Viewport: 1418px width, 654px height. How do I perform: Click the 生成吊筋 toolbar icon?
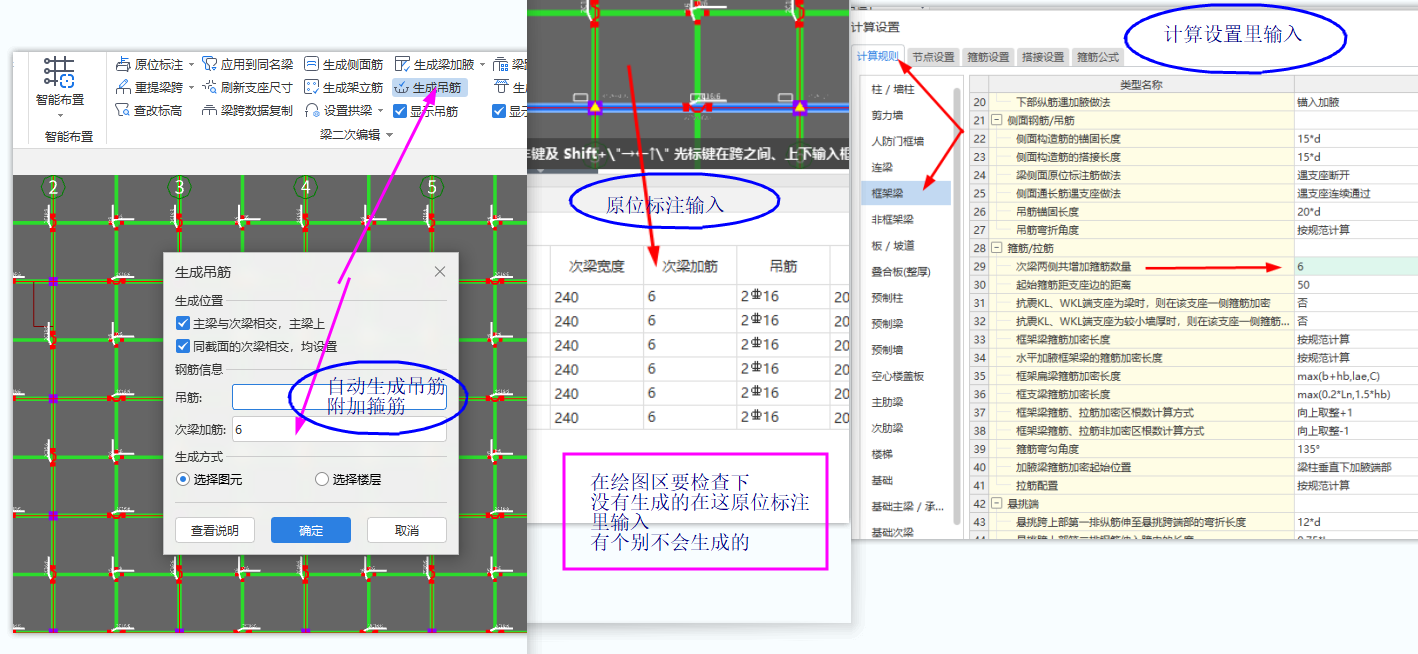tap(402, 87)
